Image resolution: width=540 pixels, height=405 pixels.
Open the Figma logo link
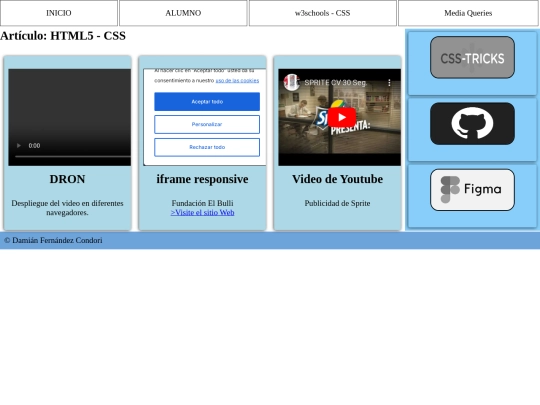(x=472, y=190)
